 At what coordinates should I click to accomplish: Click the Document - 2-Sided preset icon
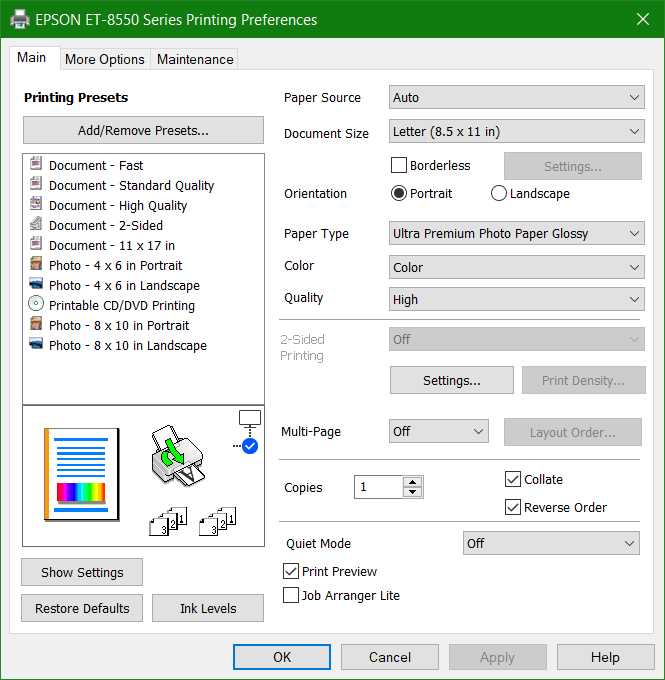click(36, 224)
